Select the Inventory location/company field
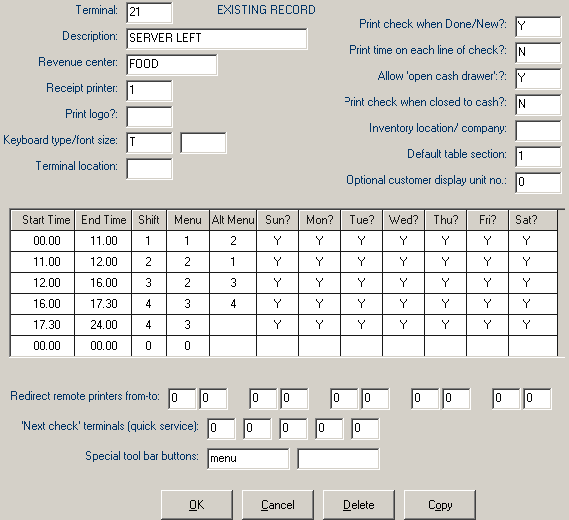The height and width of the screenshot is (520, 569). coord(538,131)
